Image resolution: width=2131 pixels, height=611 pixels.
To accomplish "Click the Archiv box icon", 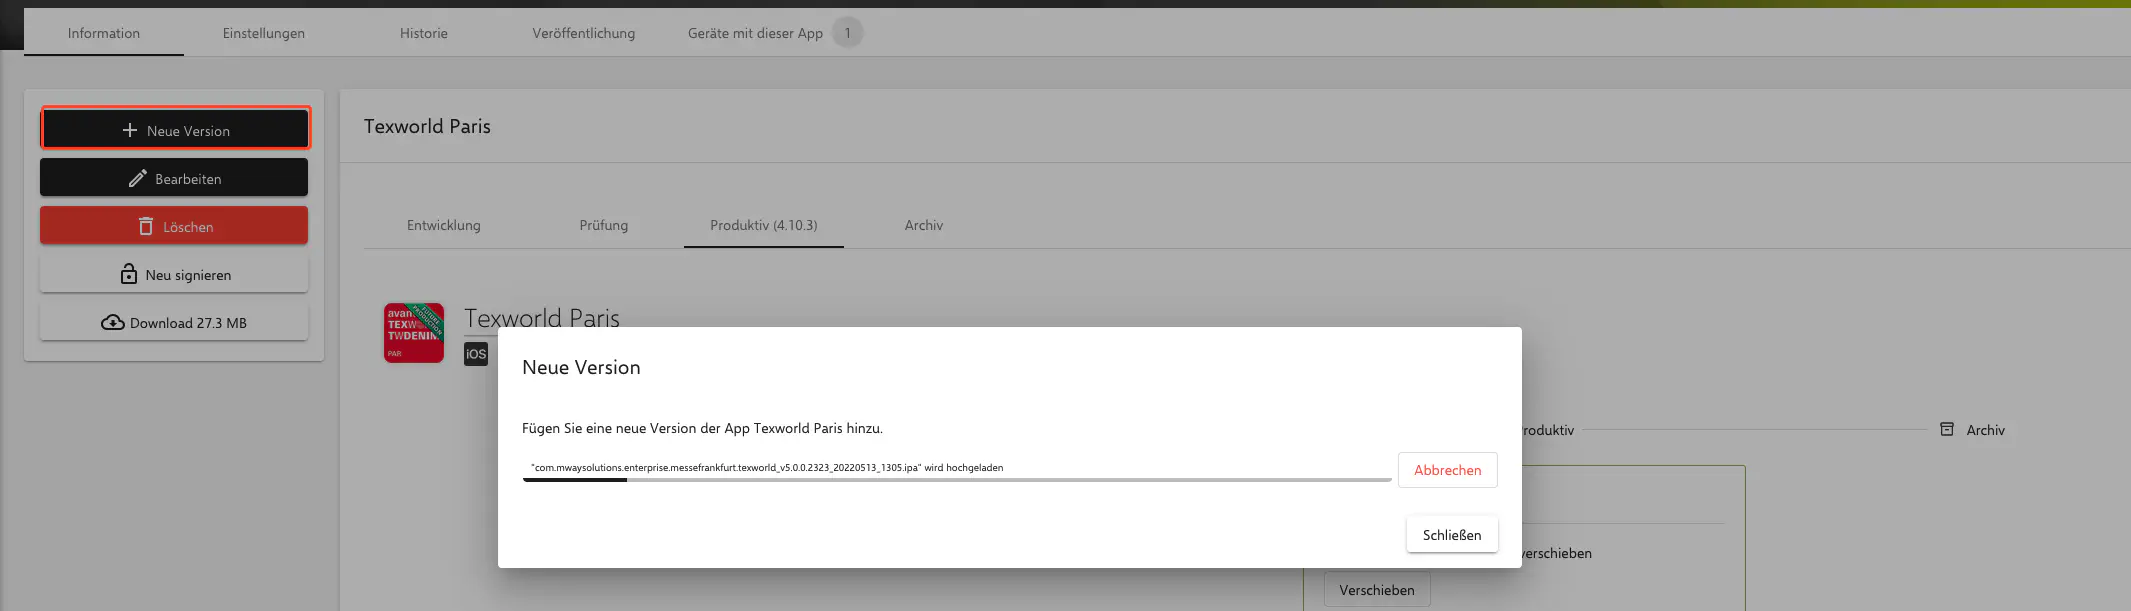I will [x=1947, y=429].
